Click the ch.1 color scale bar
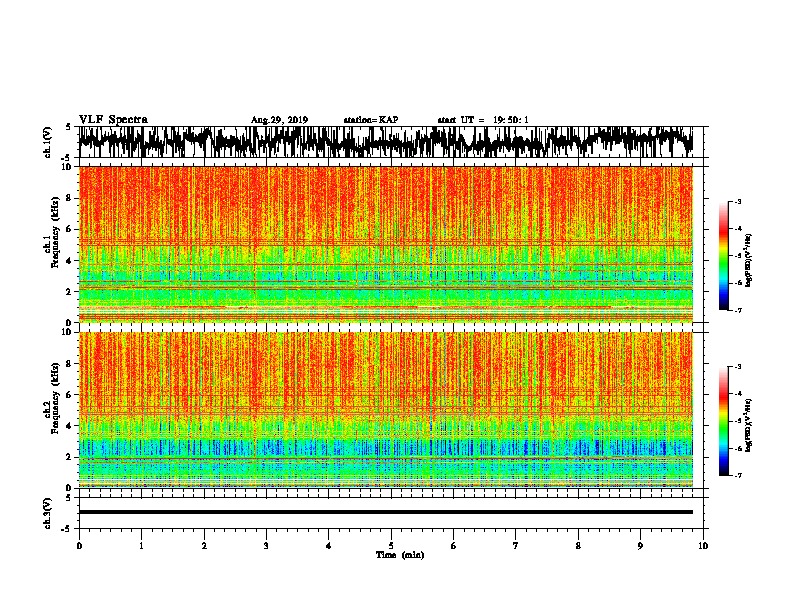792x612 pixels. [x=723, y=256]
